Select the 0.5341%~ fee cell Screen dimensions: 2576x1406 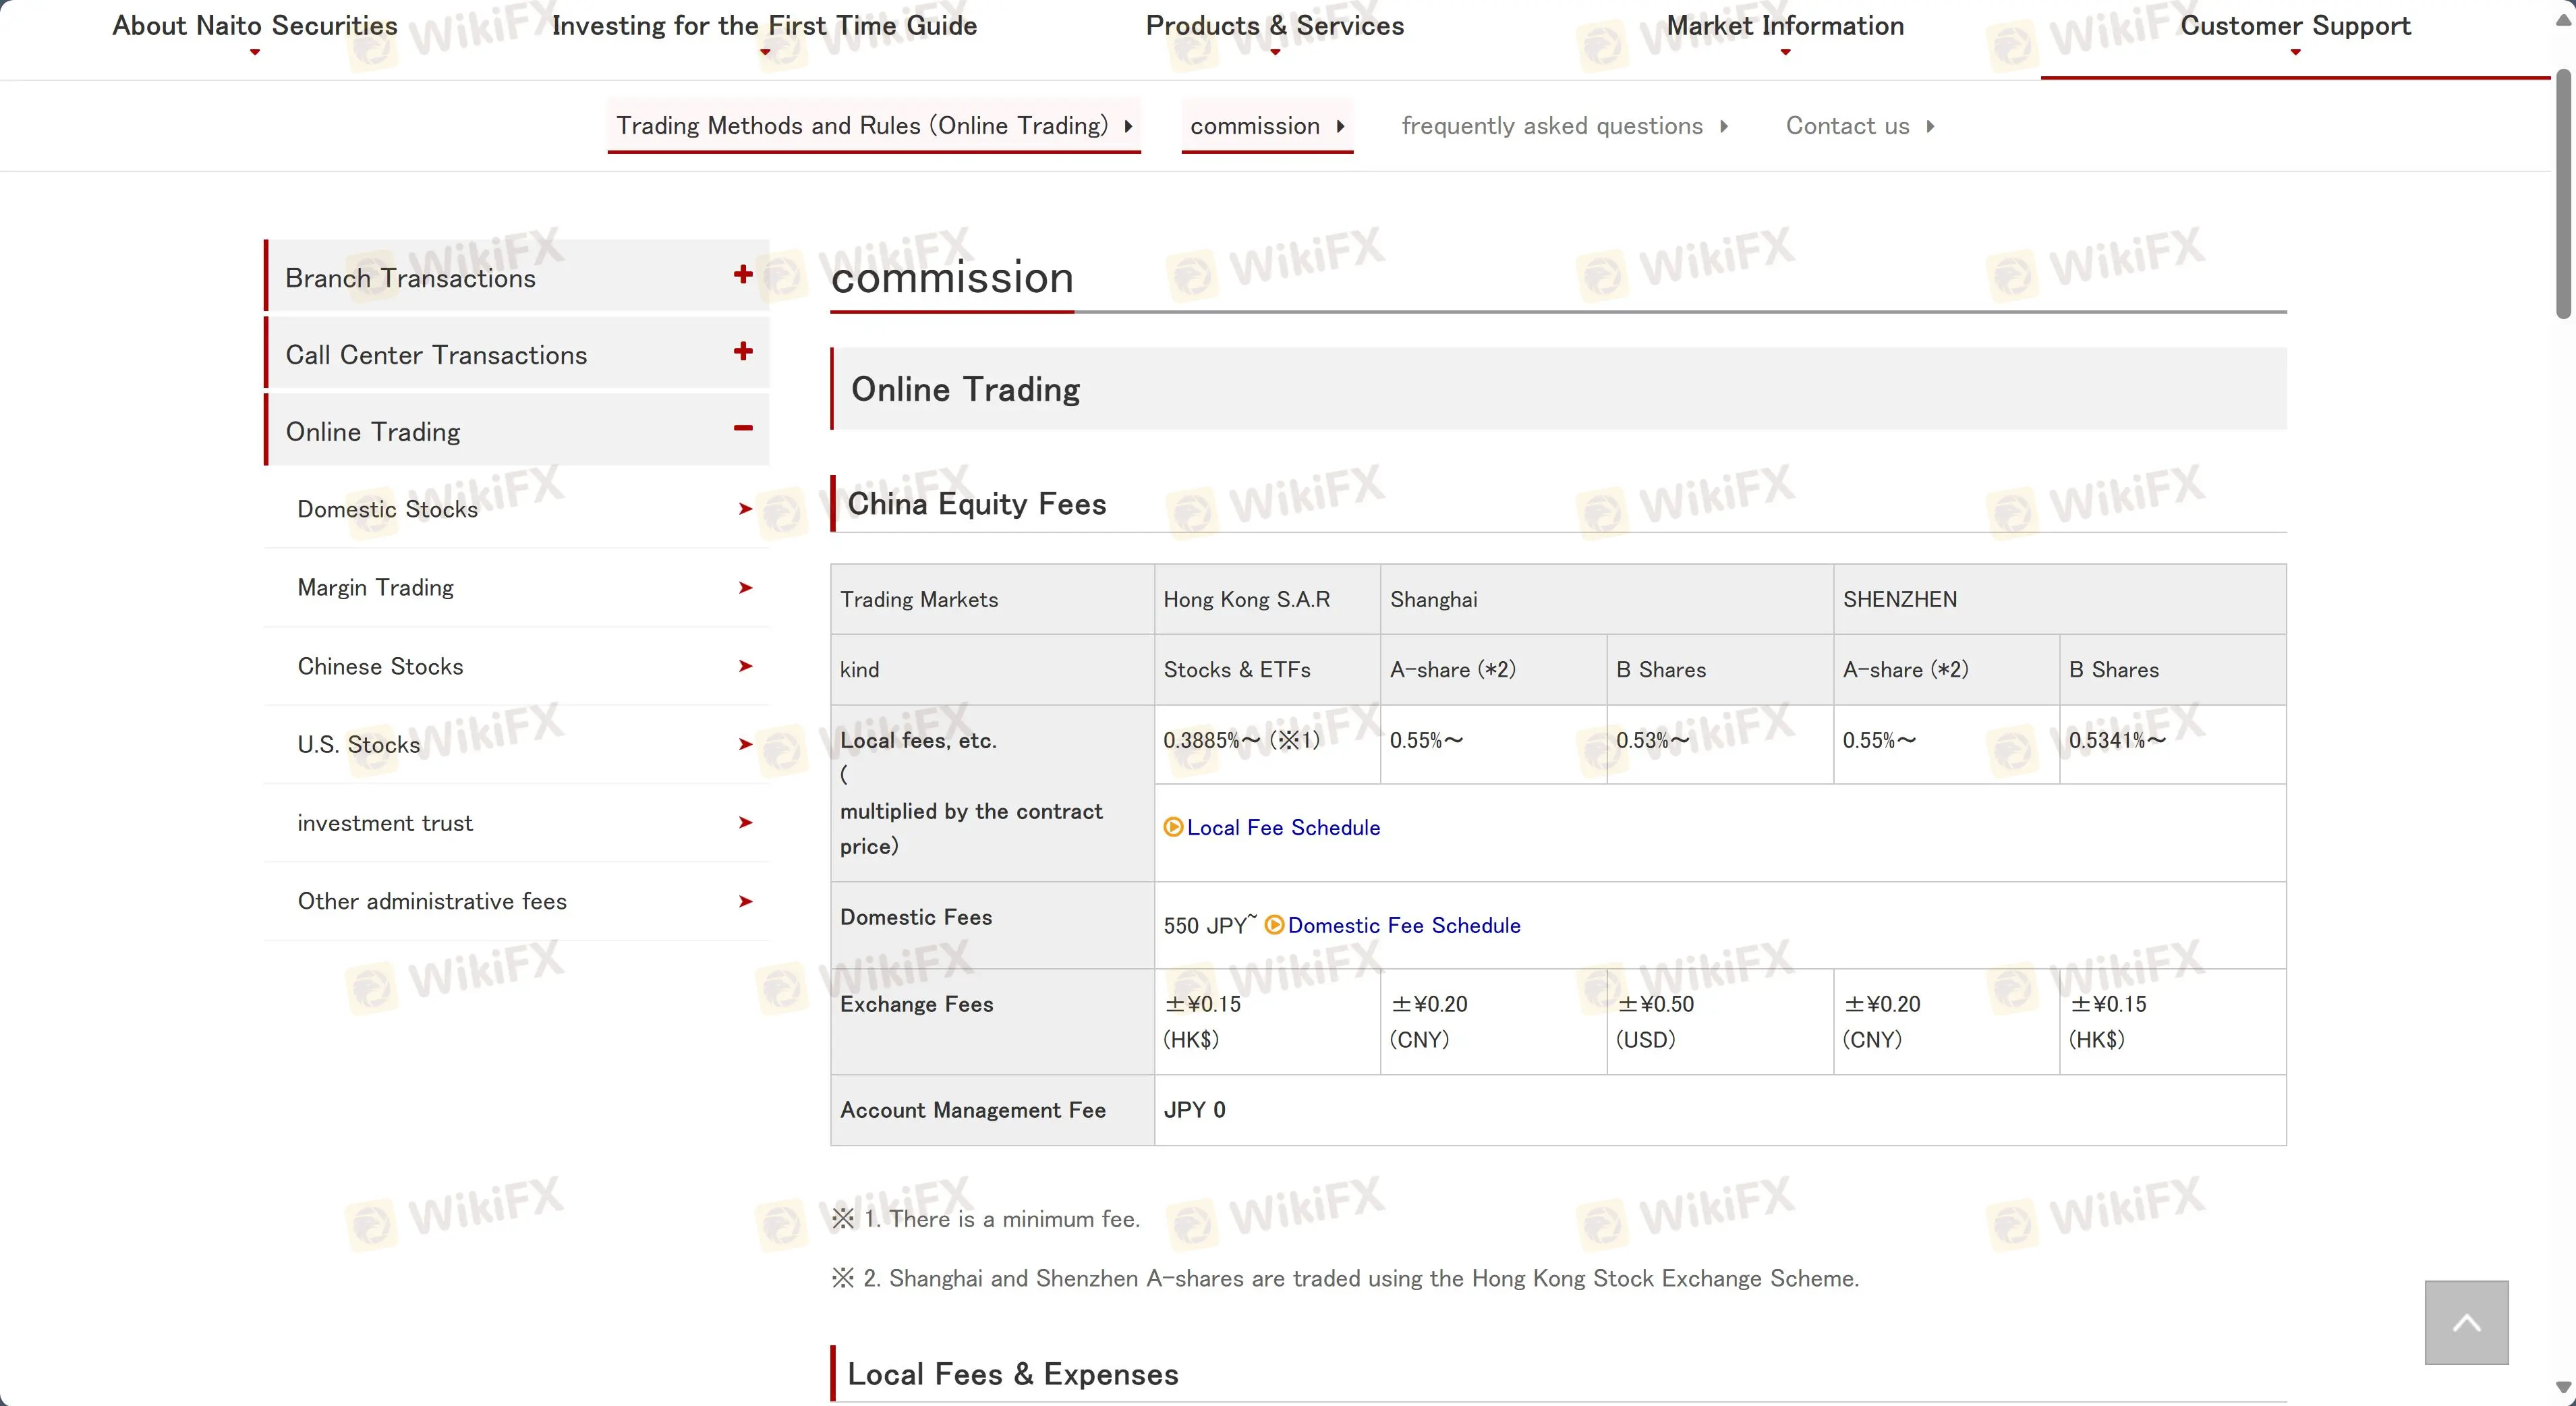[2172, 744]
